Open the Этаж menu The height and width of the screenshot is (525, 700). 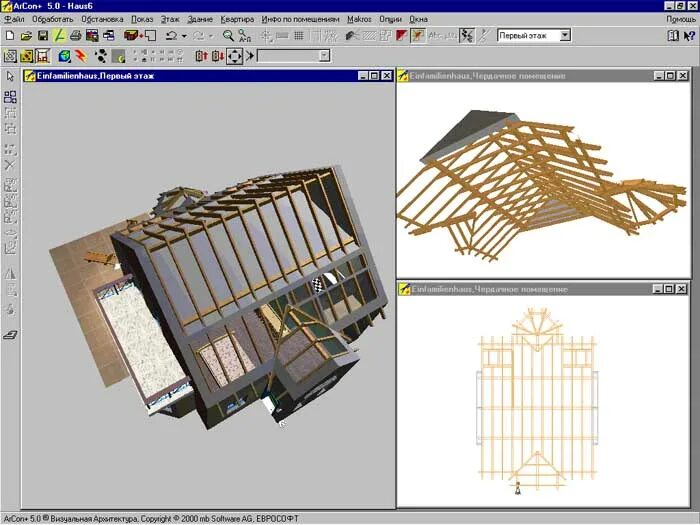coord(170,19)
